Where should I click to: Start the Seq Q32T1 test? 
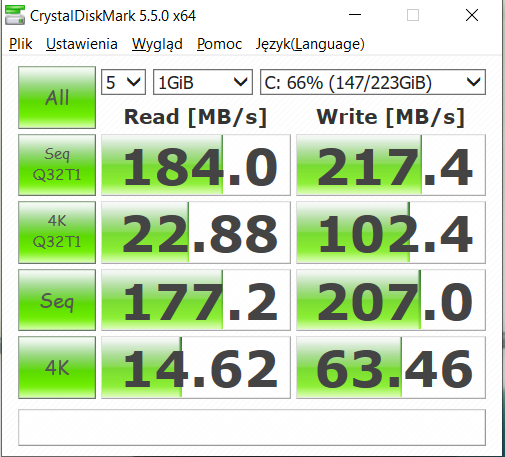pos(57,165)
